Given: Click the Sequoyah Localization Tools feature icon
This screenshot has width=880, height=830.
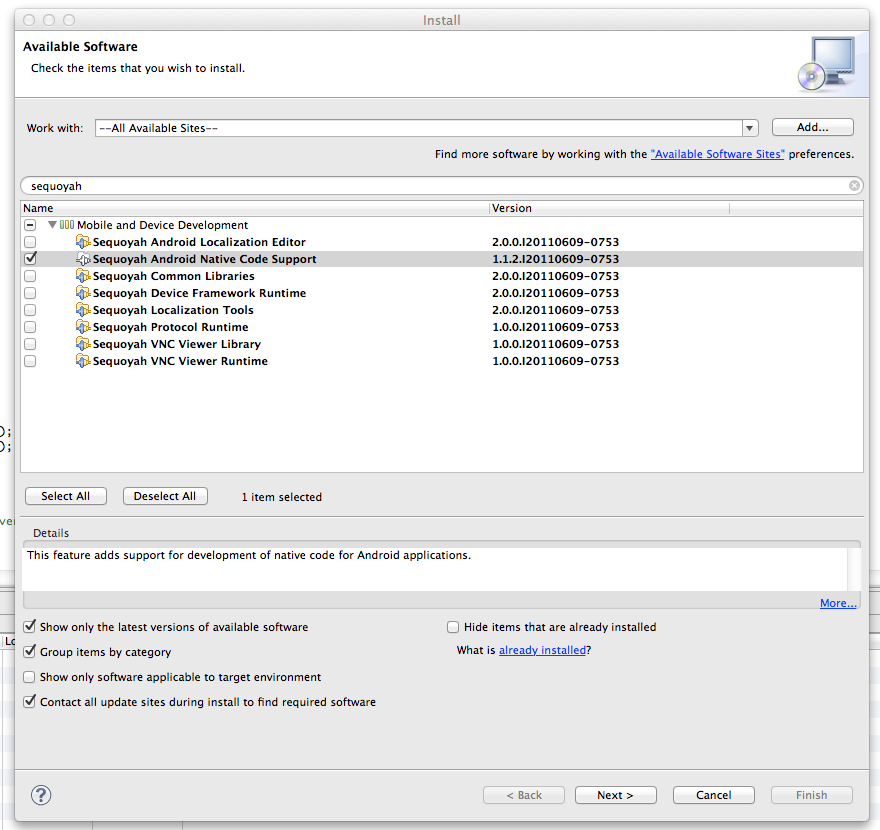Looking at the screenshot, I should (83, 310).
